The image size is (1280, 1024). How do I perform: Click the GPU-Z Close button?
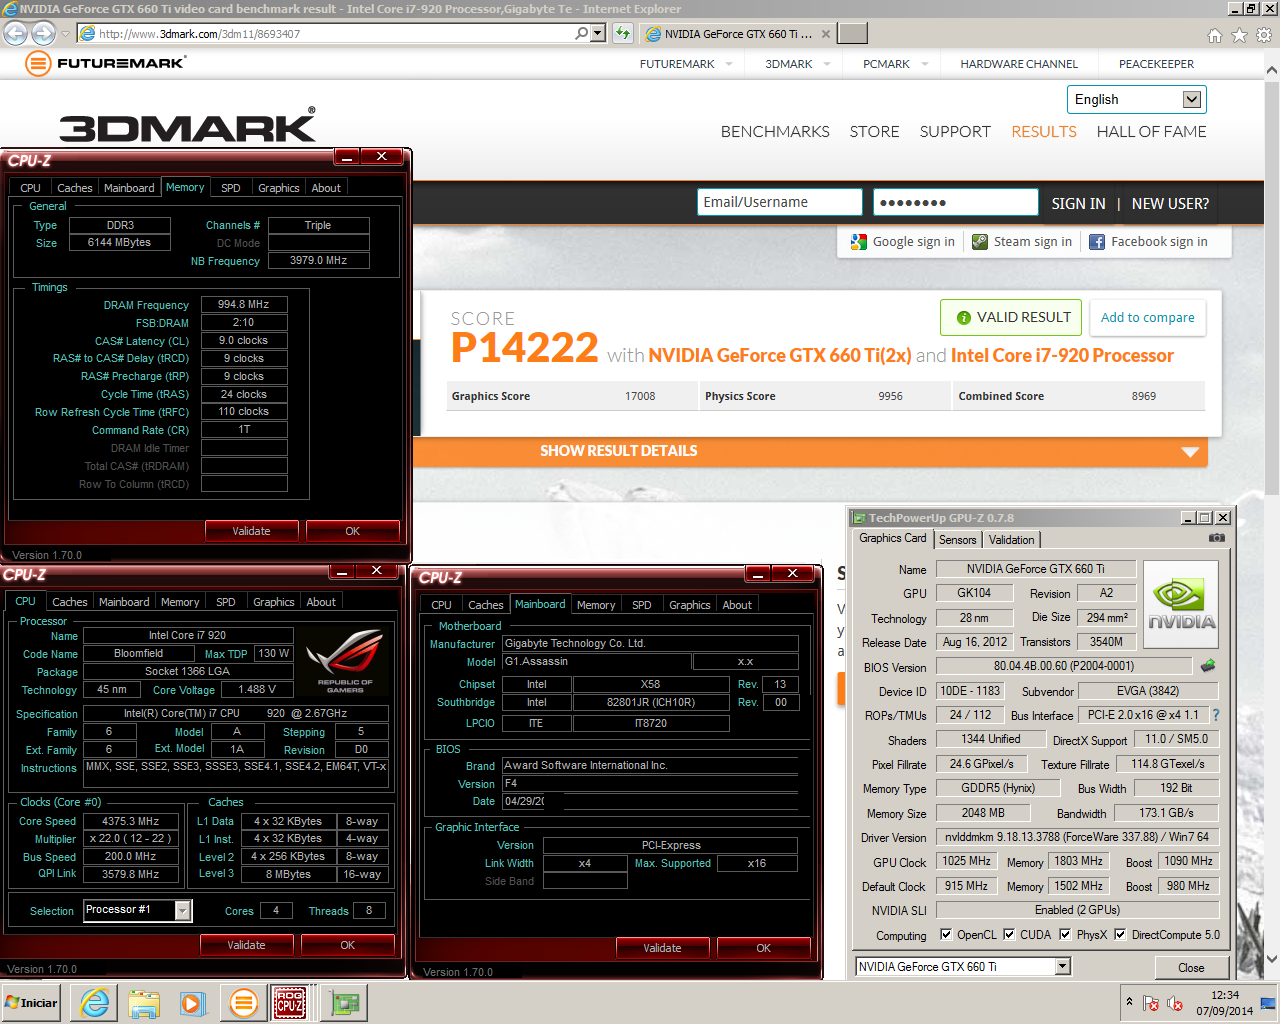[x=1191, y=968]
